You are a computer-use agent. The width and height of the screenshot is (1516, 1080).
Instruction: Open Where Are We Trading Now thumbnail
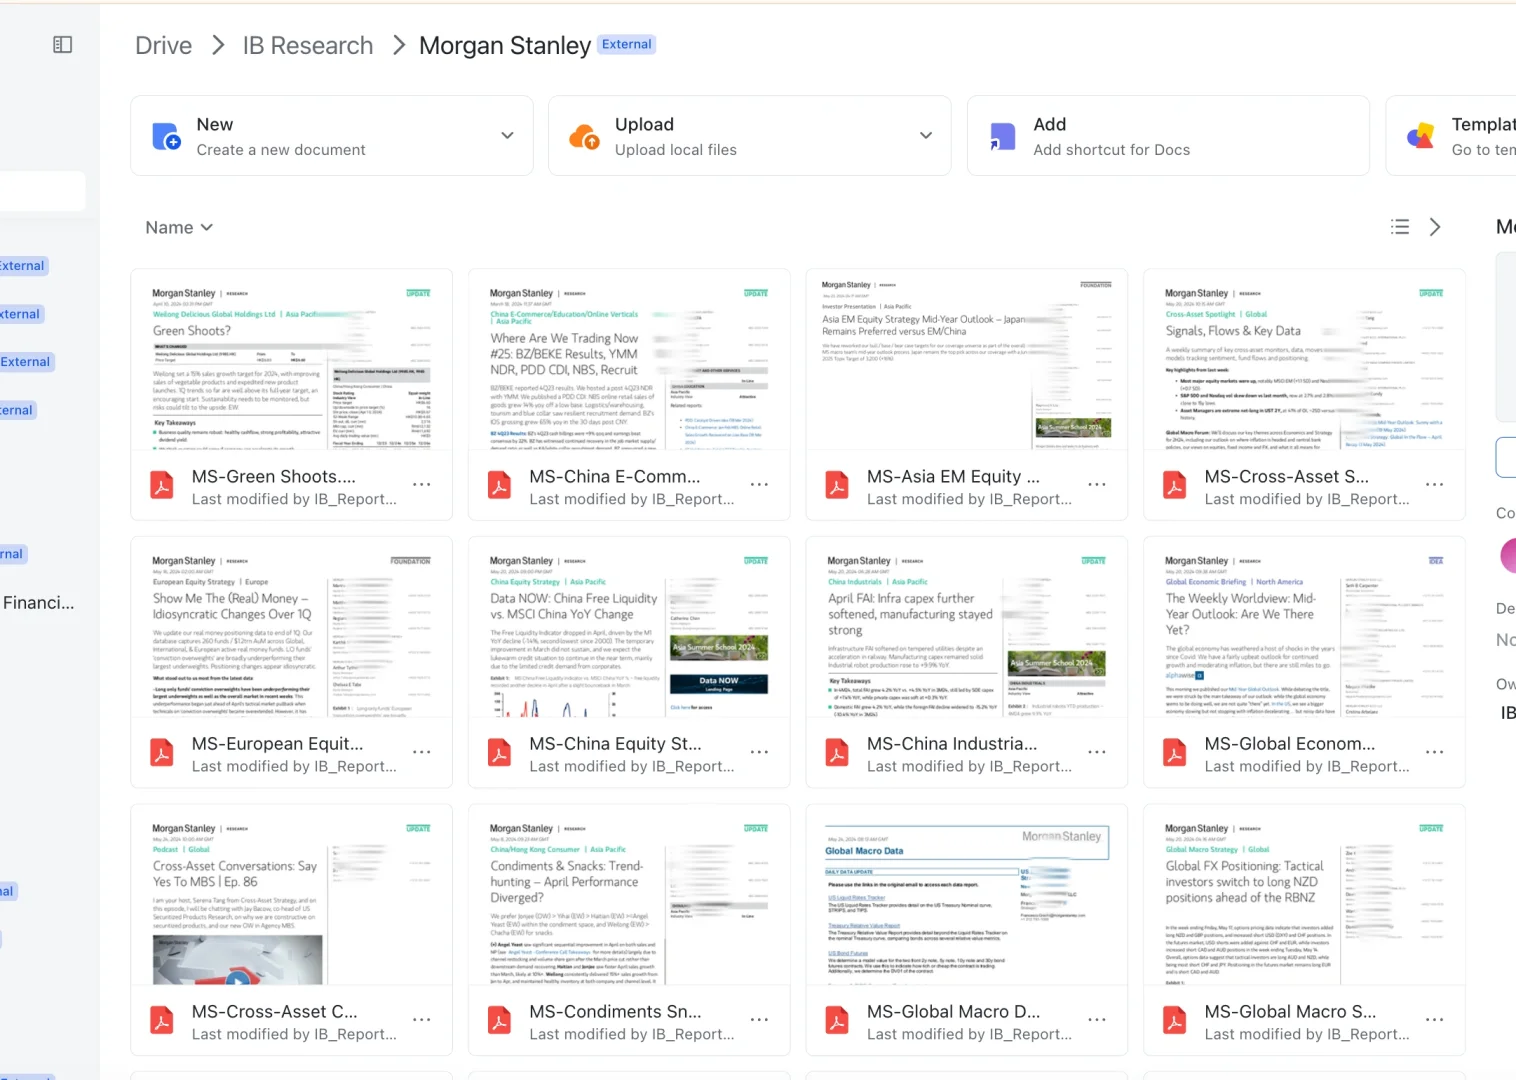629,360
